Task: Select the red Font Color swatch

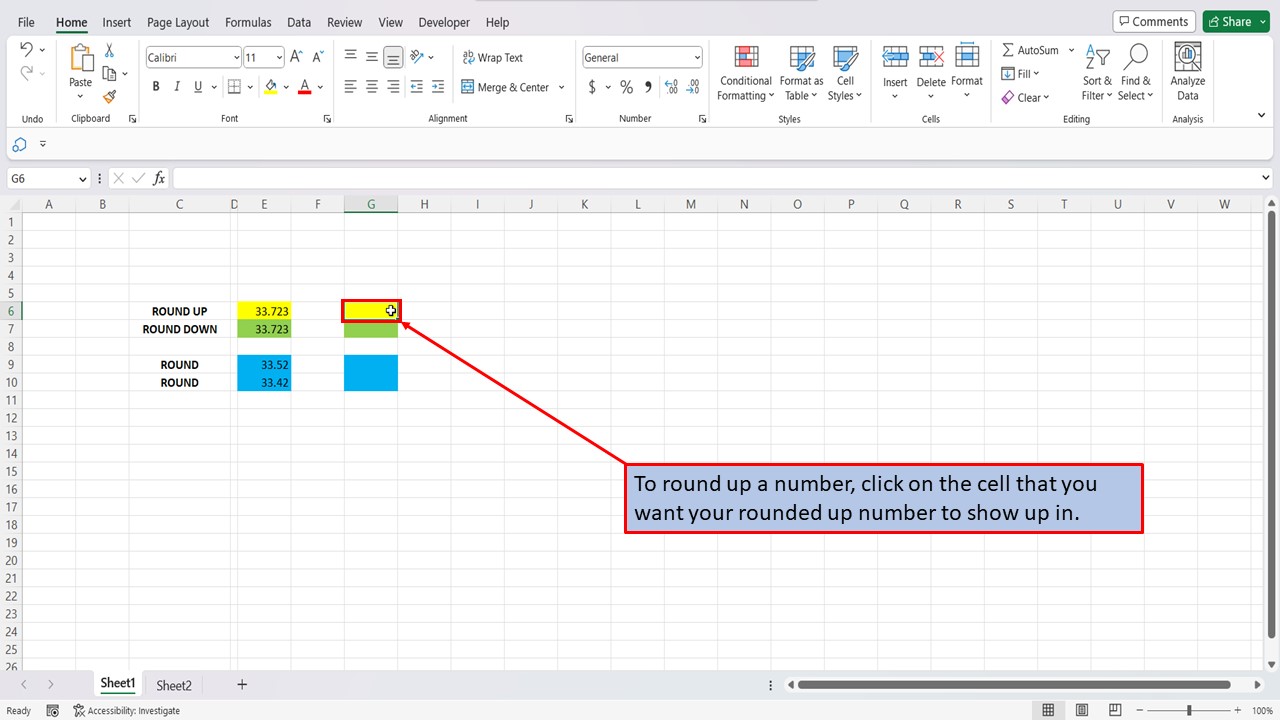Action: (305, 87)
